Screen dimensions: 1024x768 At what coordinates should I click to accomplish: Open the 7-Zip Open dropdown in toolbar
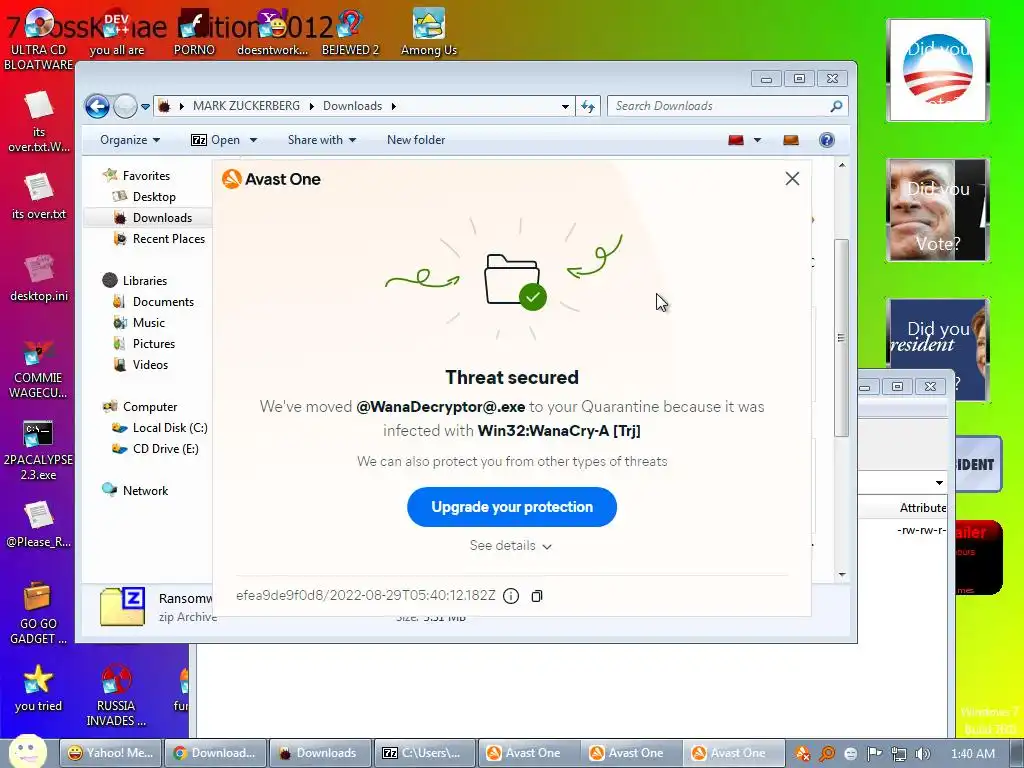(x=253, y=140)
